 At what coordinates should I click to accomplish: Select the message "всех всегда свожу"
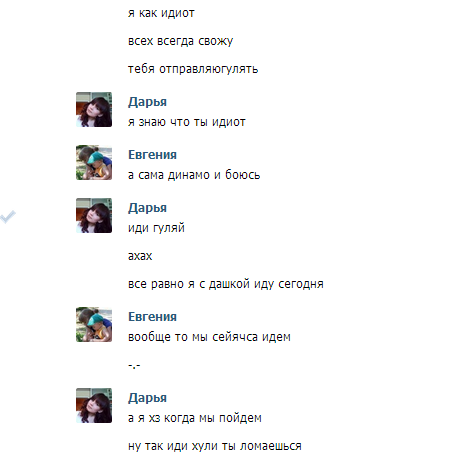[x=181, y=41]
